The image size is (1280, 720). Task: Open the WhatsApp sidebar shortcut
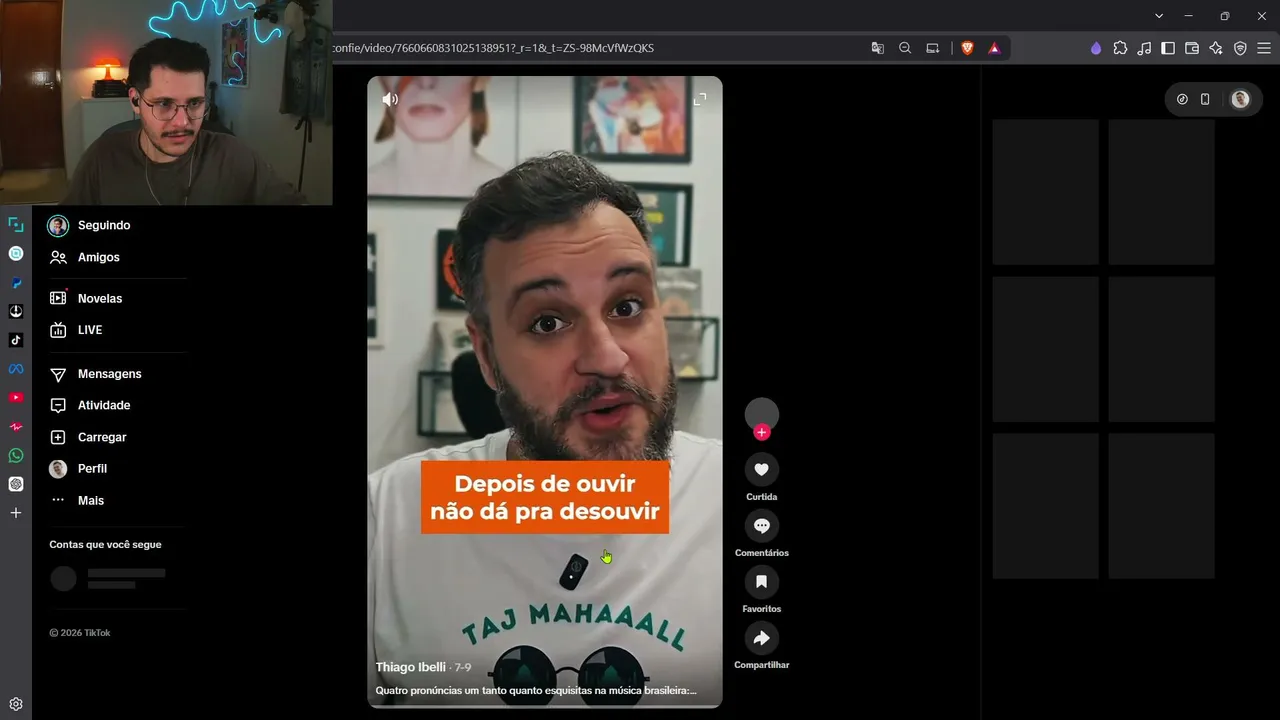(16, 455)
